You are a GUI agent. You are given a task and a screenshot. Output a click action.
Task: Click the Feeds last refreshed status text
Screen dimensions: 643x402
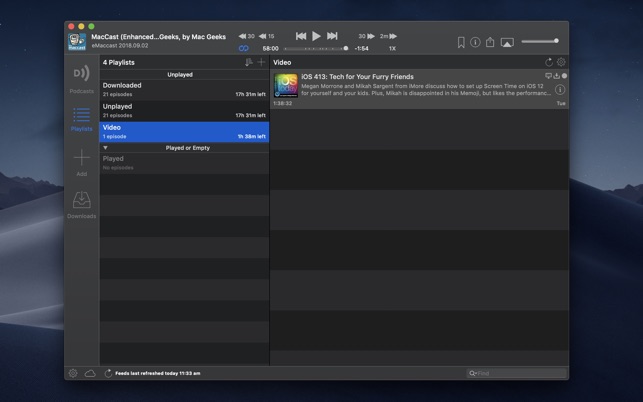pos(158,373)
